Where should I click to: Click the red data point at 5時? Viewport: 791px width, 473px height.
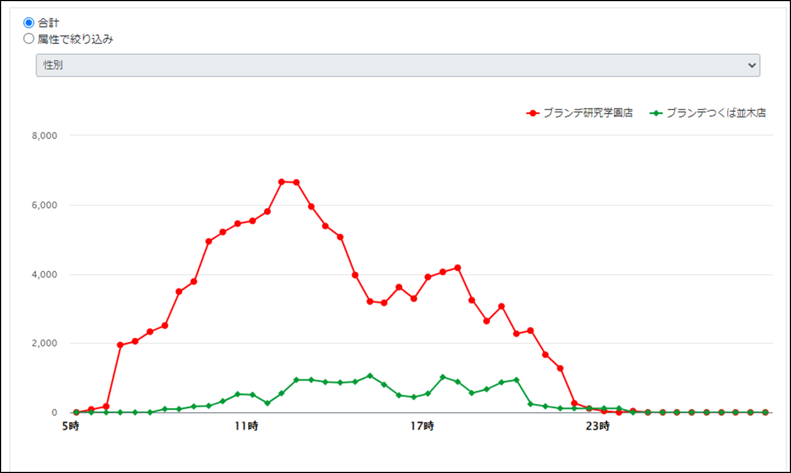pos(77,412)
